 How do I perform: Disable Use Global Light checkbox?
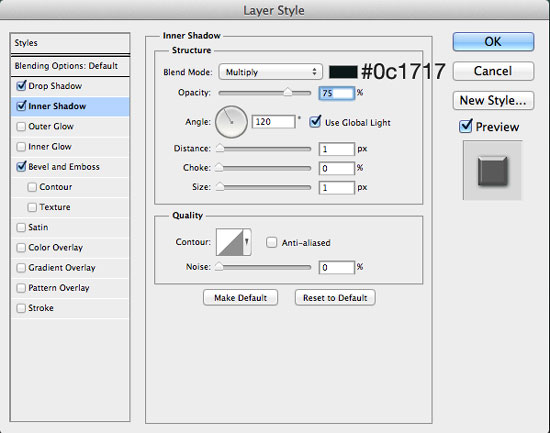pos(315,122)
